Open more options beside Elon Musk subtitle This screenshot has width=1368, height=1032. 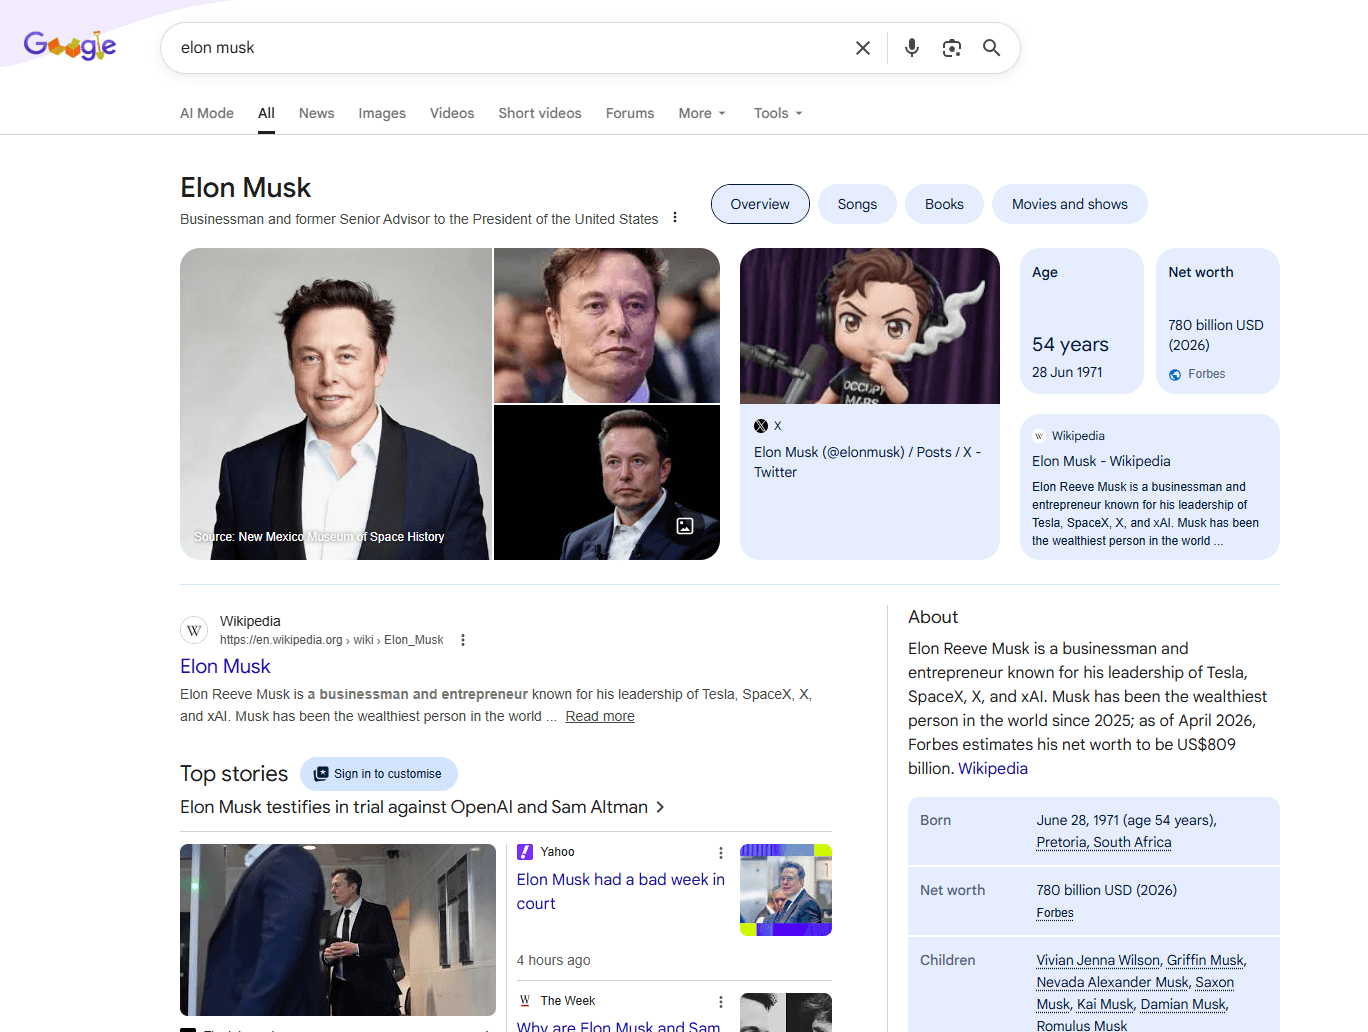tap(675, 218)
